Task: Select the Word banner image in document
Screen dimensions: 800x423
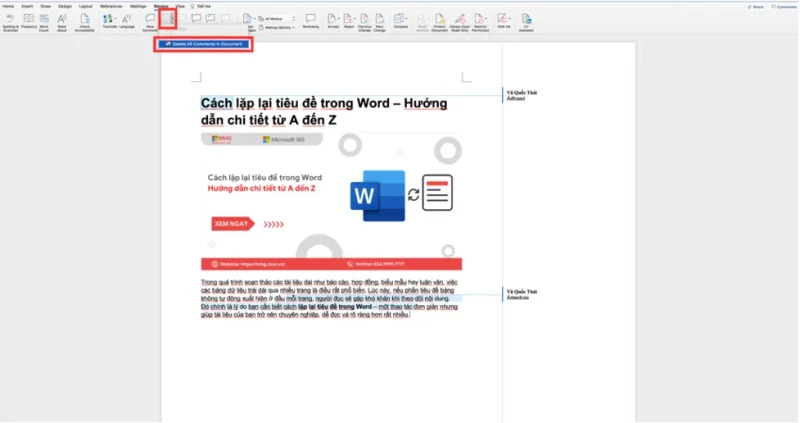Action: pos(331,201)
